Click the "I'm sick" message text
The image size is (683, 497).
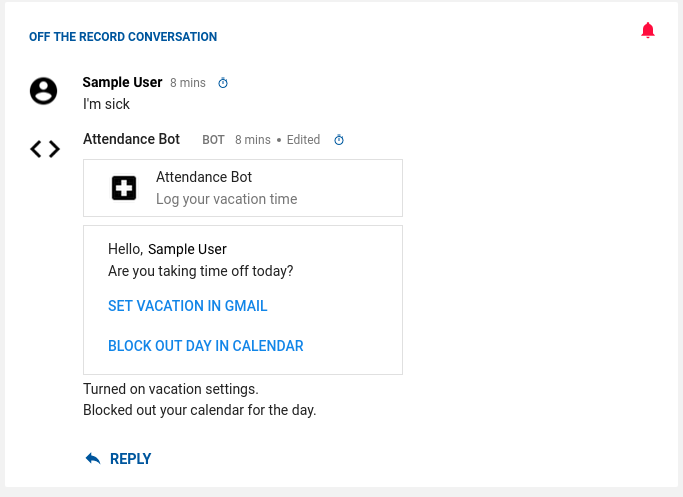pyautogui.click(x=106, y=103)
